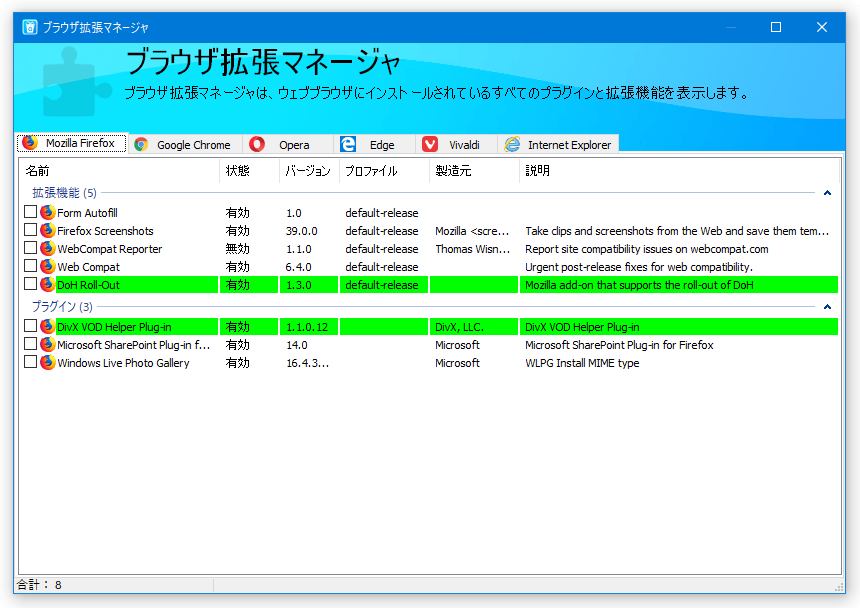Select the Windows Live Photo Gallery checkbox
The image size is (860, 608).
(31, 362)
